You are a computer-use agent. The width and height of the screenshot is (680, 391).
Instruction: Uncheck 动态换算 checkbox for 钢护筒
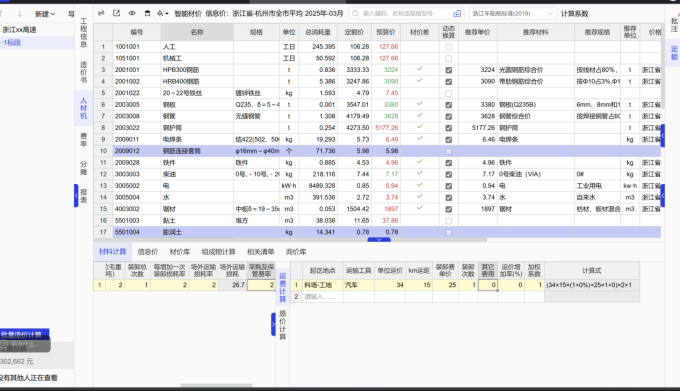click(448, 128)
